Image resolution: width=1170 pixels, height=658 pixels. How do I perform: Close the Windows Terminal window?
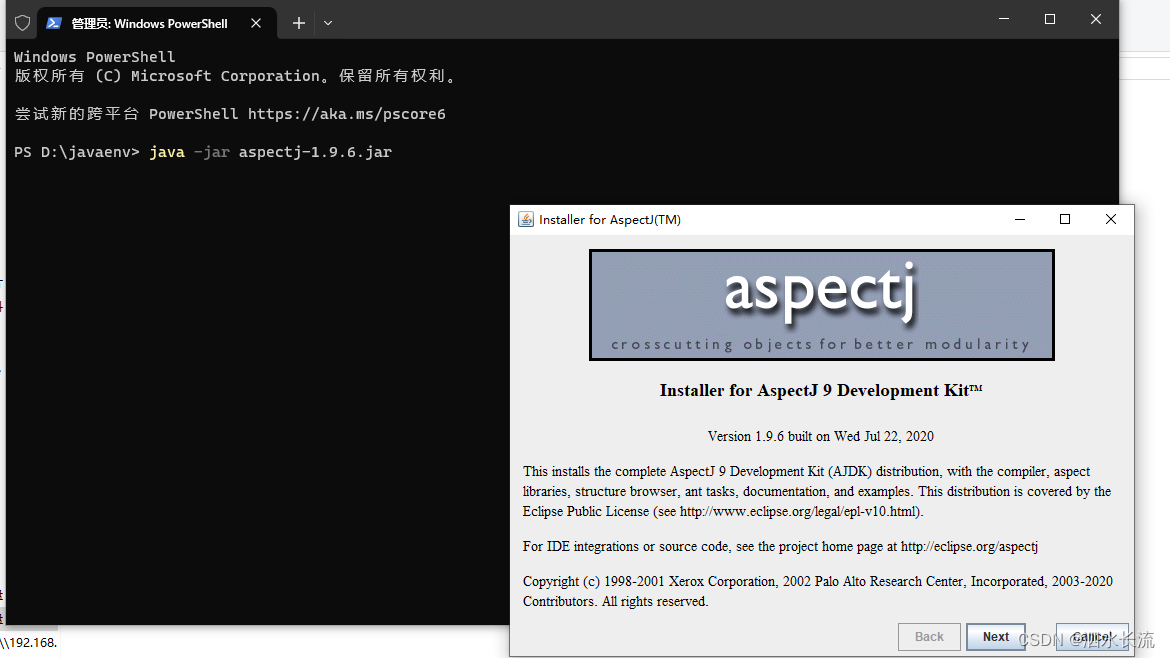tap(1095, 19)
